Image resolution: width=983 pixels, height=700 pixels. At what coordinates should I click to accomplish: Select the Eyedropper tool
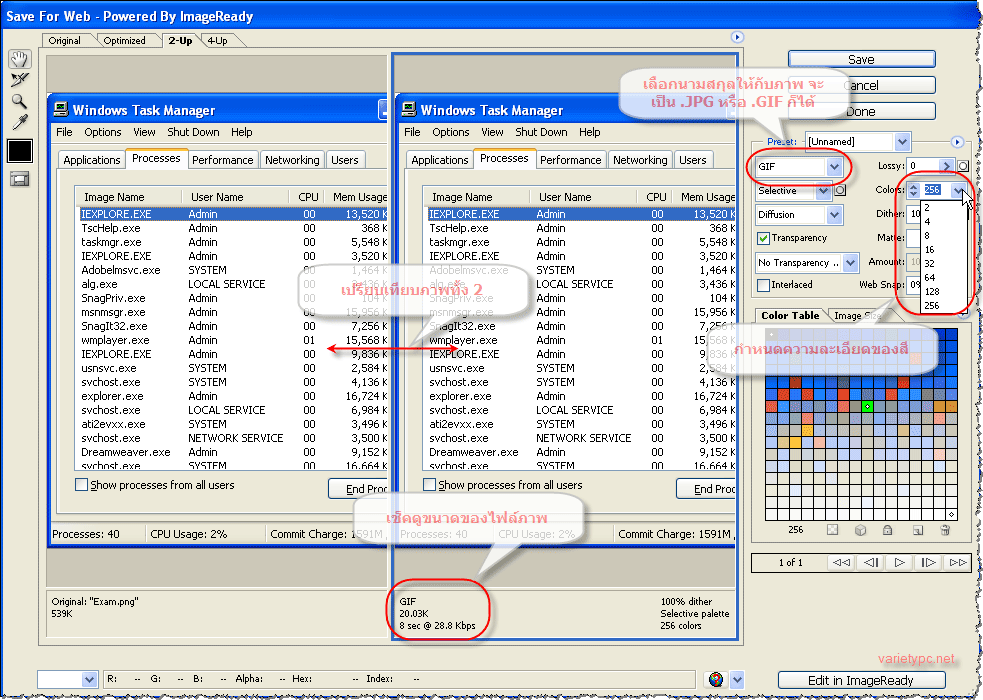(20, 122)
